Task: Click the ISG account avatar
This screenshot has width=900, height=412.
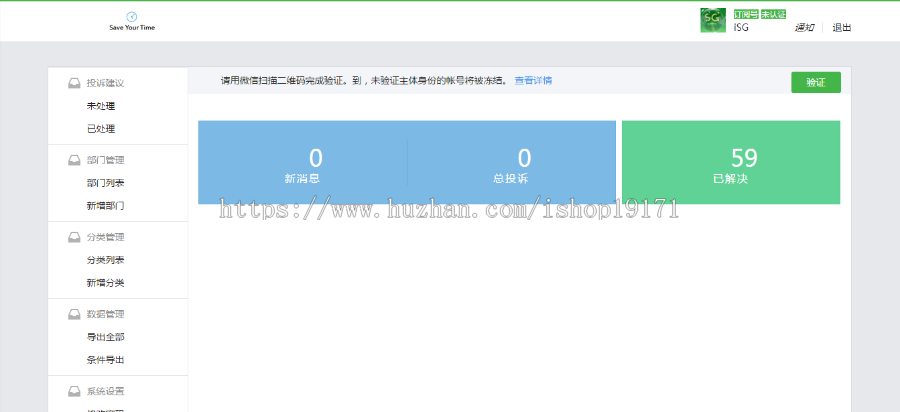Action: tap(713, 20)
